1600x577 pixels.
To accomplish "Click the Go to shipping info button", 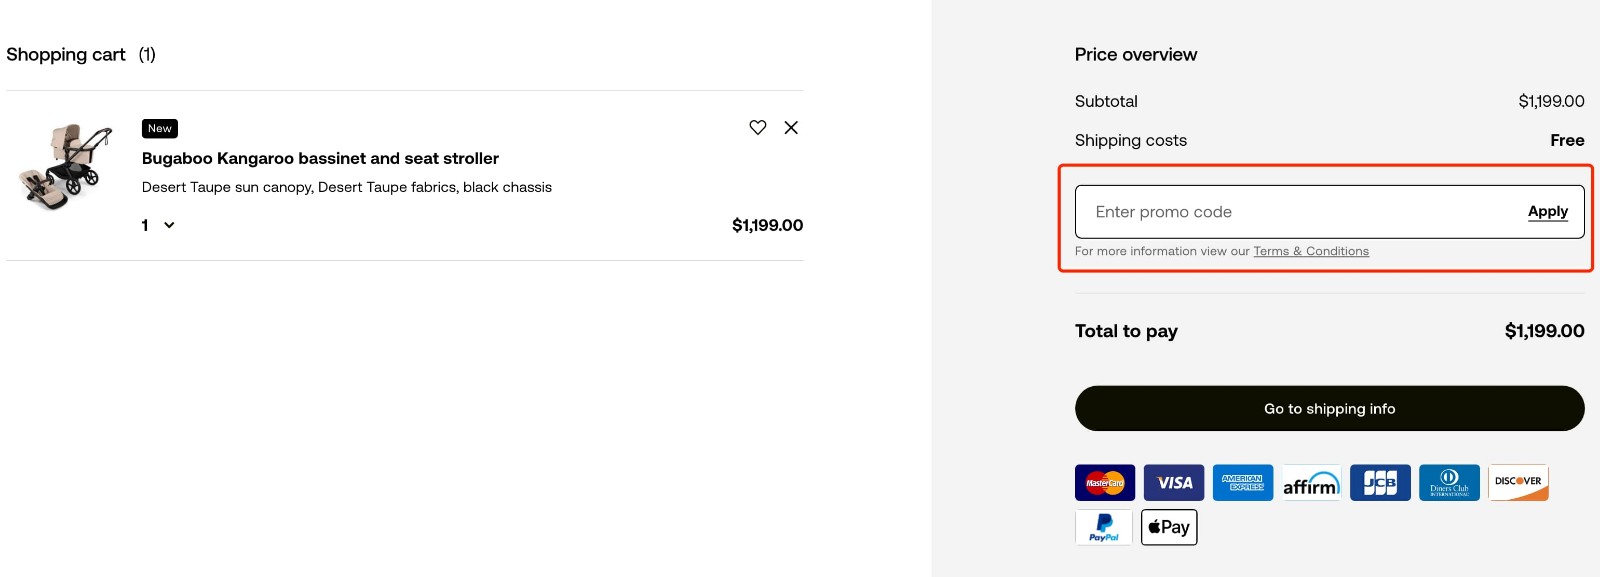I will coord(1328,408).
